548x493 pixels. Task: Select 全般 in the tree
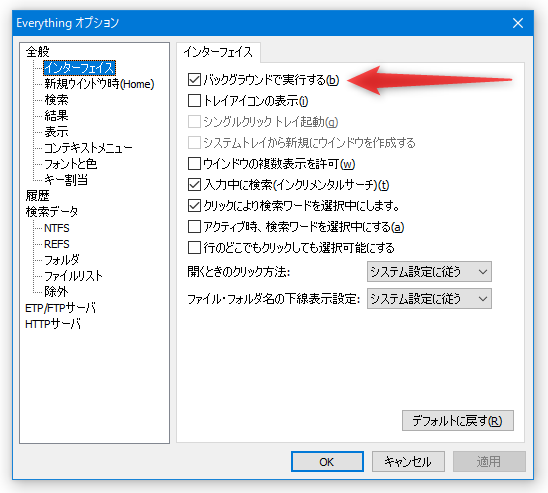click(x=38, y=52)
